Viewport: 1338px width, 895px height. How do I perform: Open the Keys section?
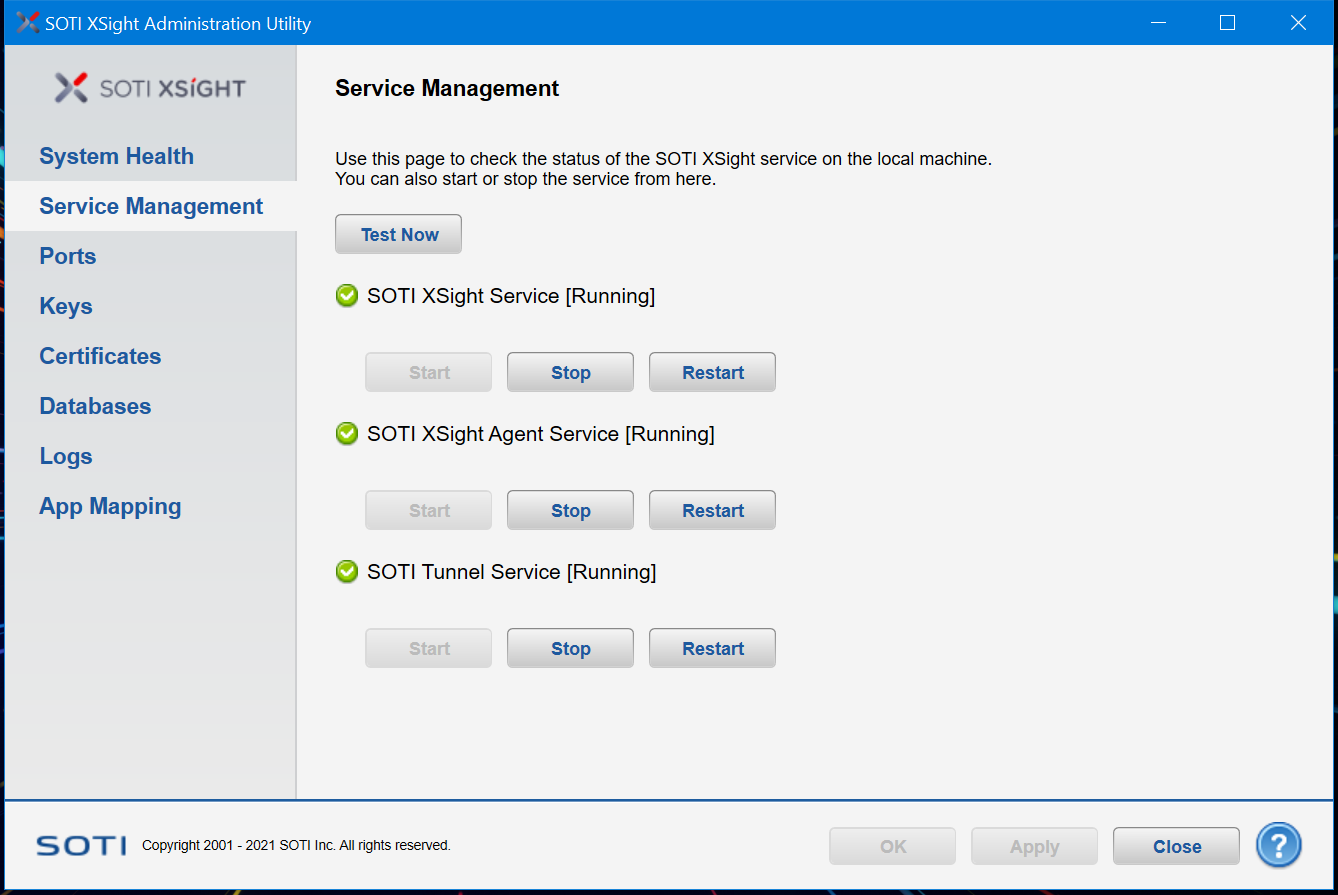[66, 306]
